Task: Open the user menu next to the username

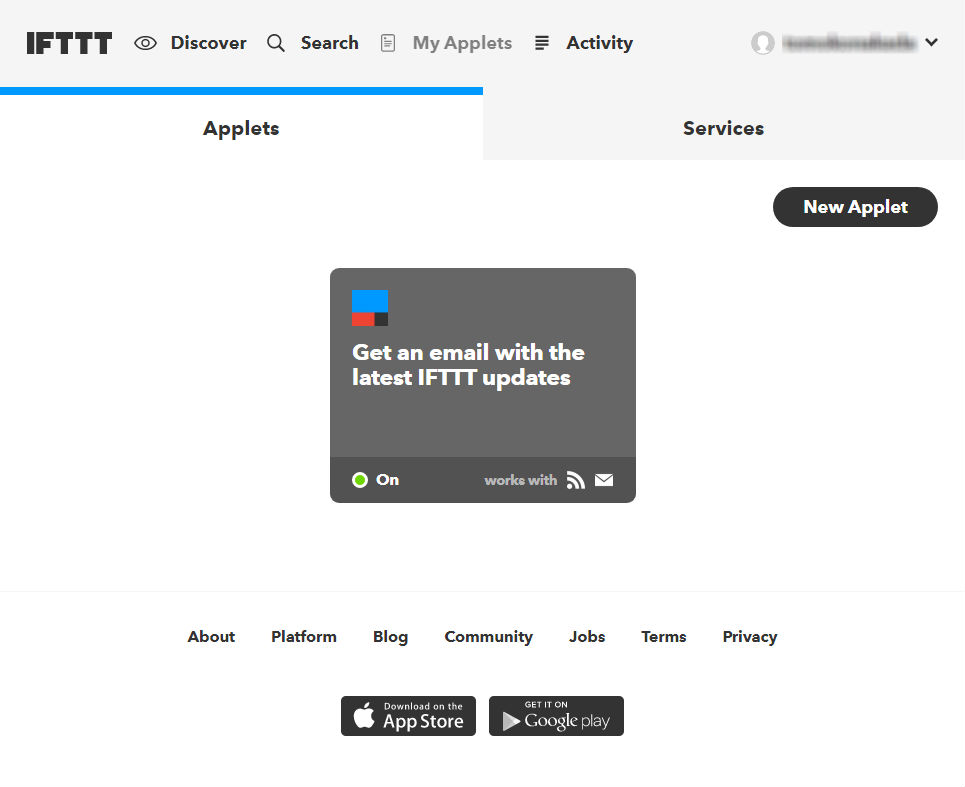Action: [x=931, y=43]
